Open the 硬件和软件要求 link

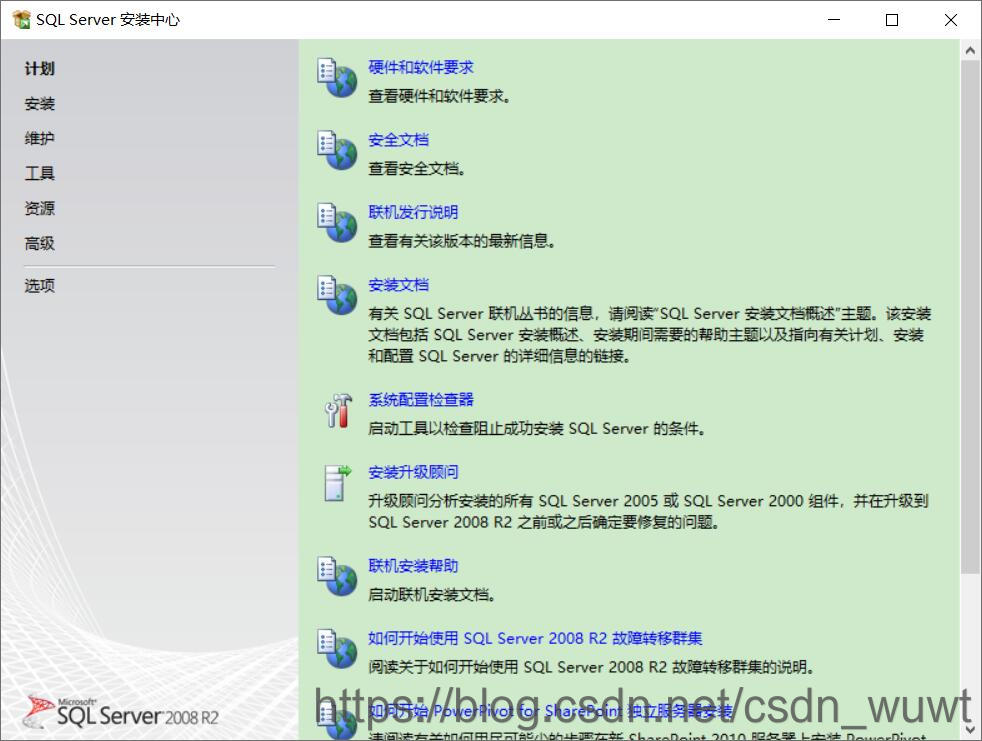[421, 67]
